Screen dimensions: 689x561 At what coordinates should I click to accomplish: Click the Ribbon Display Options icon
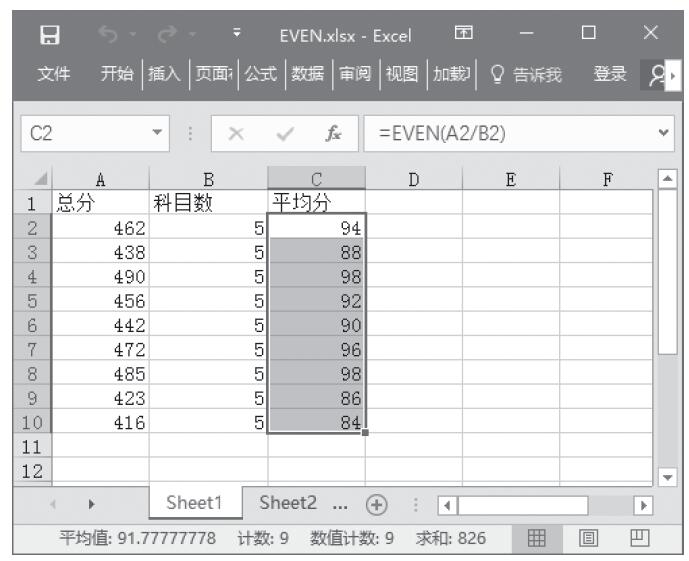(464, 35)
